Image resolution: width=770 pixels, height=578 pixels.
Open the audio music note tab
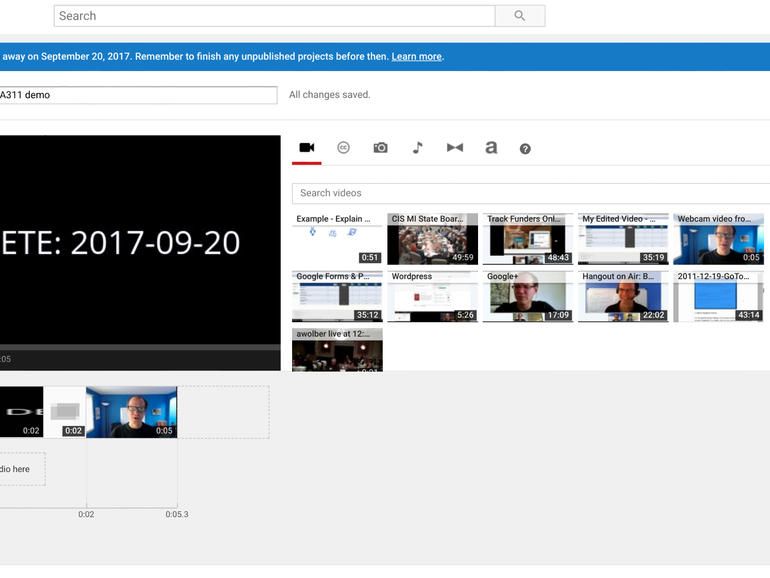coord(417,148)
